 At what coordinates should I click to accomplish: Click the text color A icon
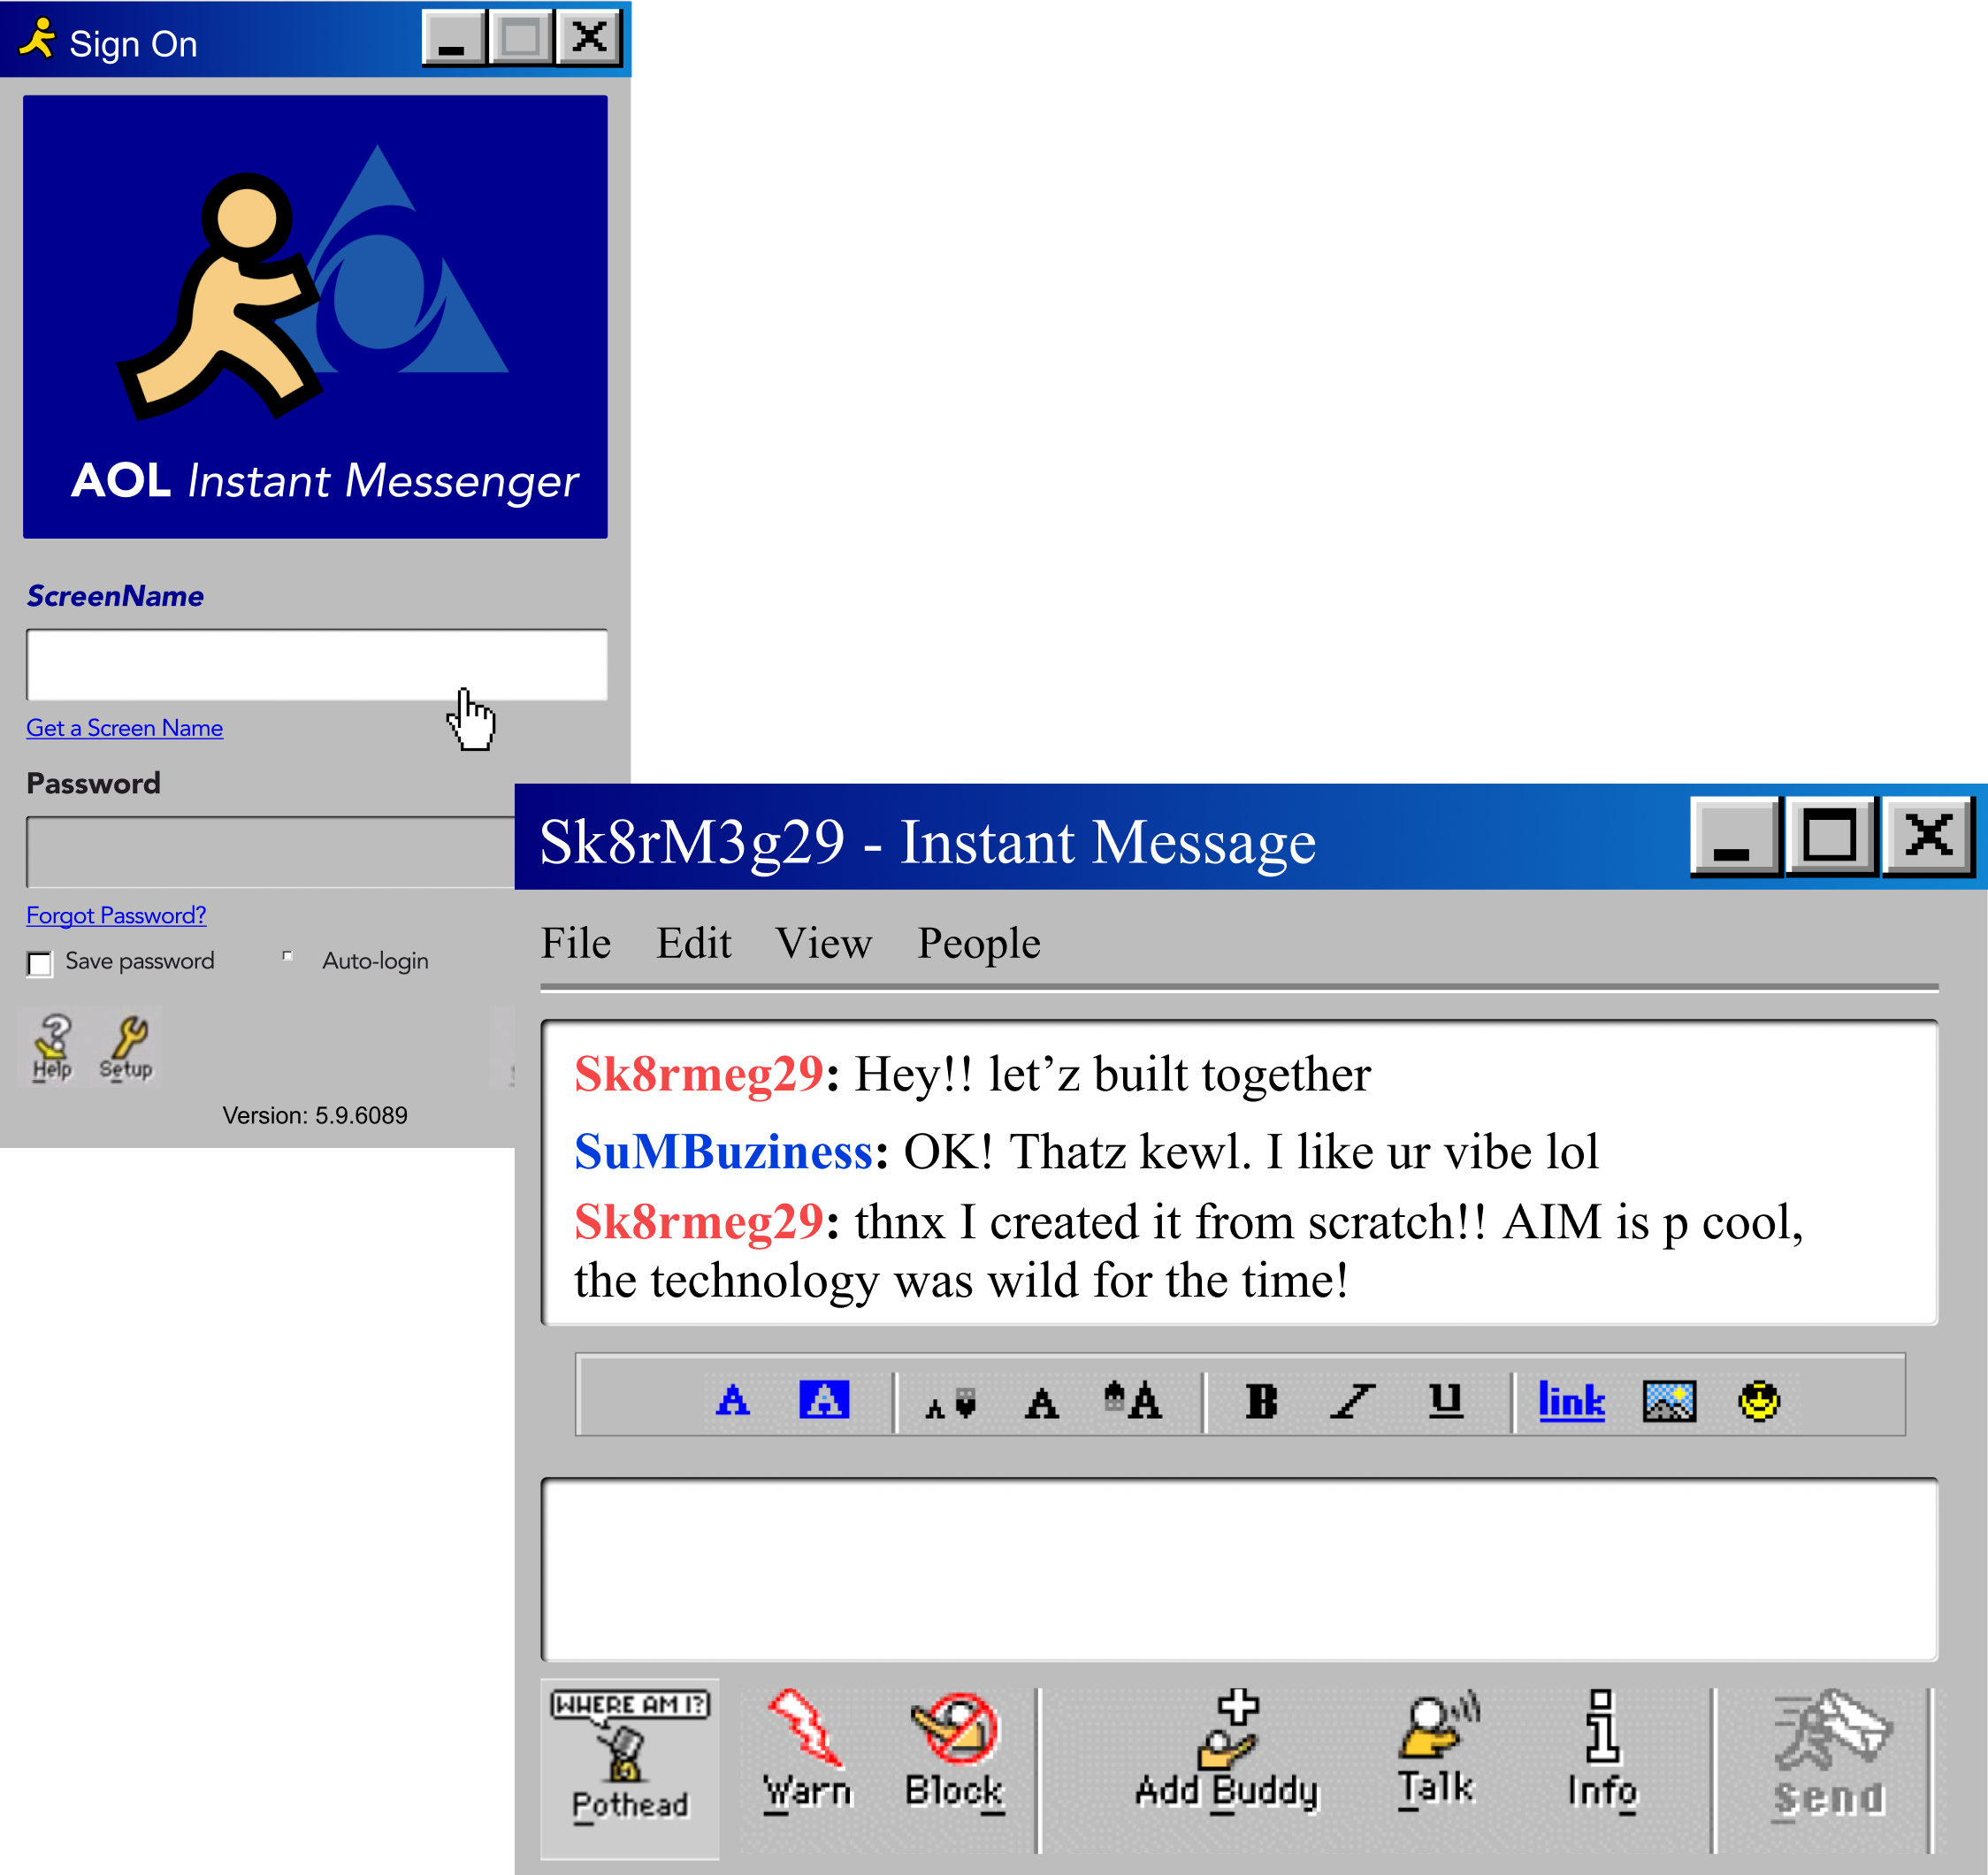pos(733,1400)
